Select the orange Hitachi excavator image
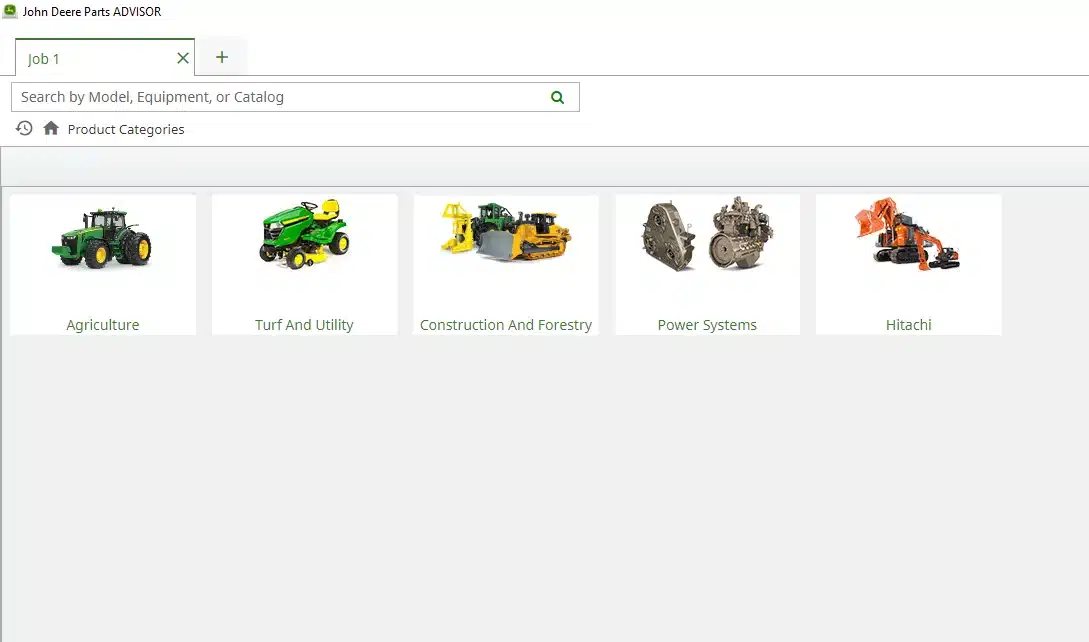Viewport: 1089px width, 642px height. 908,234
